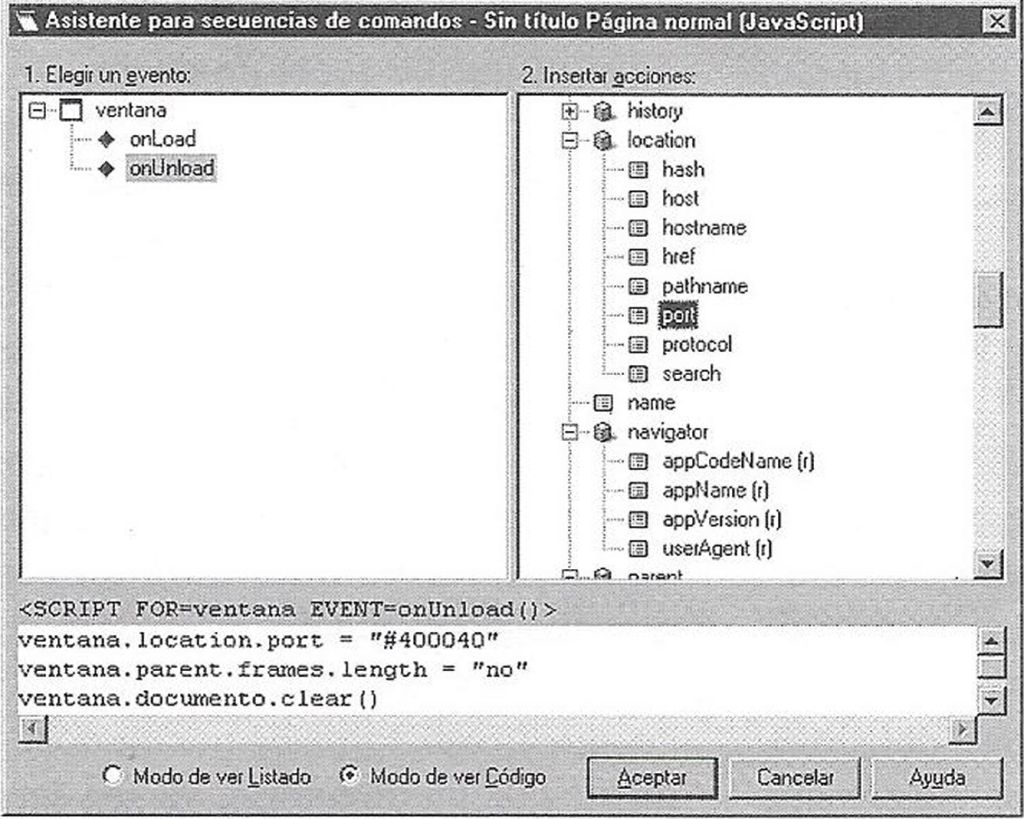The image size is (1024, 819).
Task: Expand the history node
Action: tap(569, 112)
